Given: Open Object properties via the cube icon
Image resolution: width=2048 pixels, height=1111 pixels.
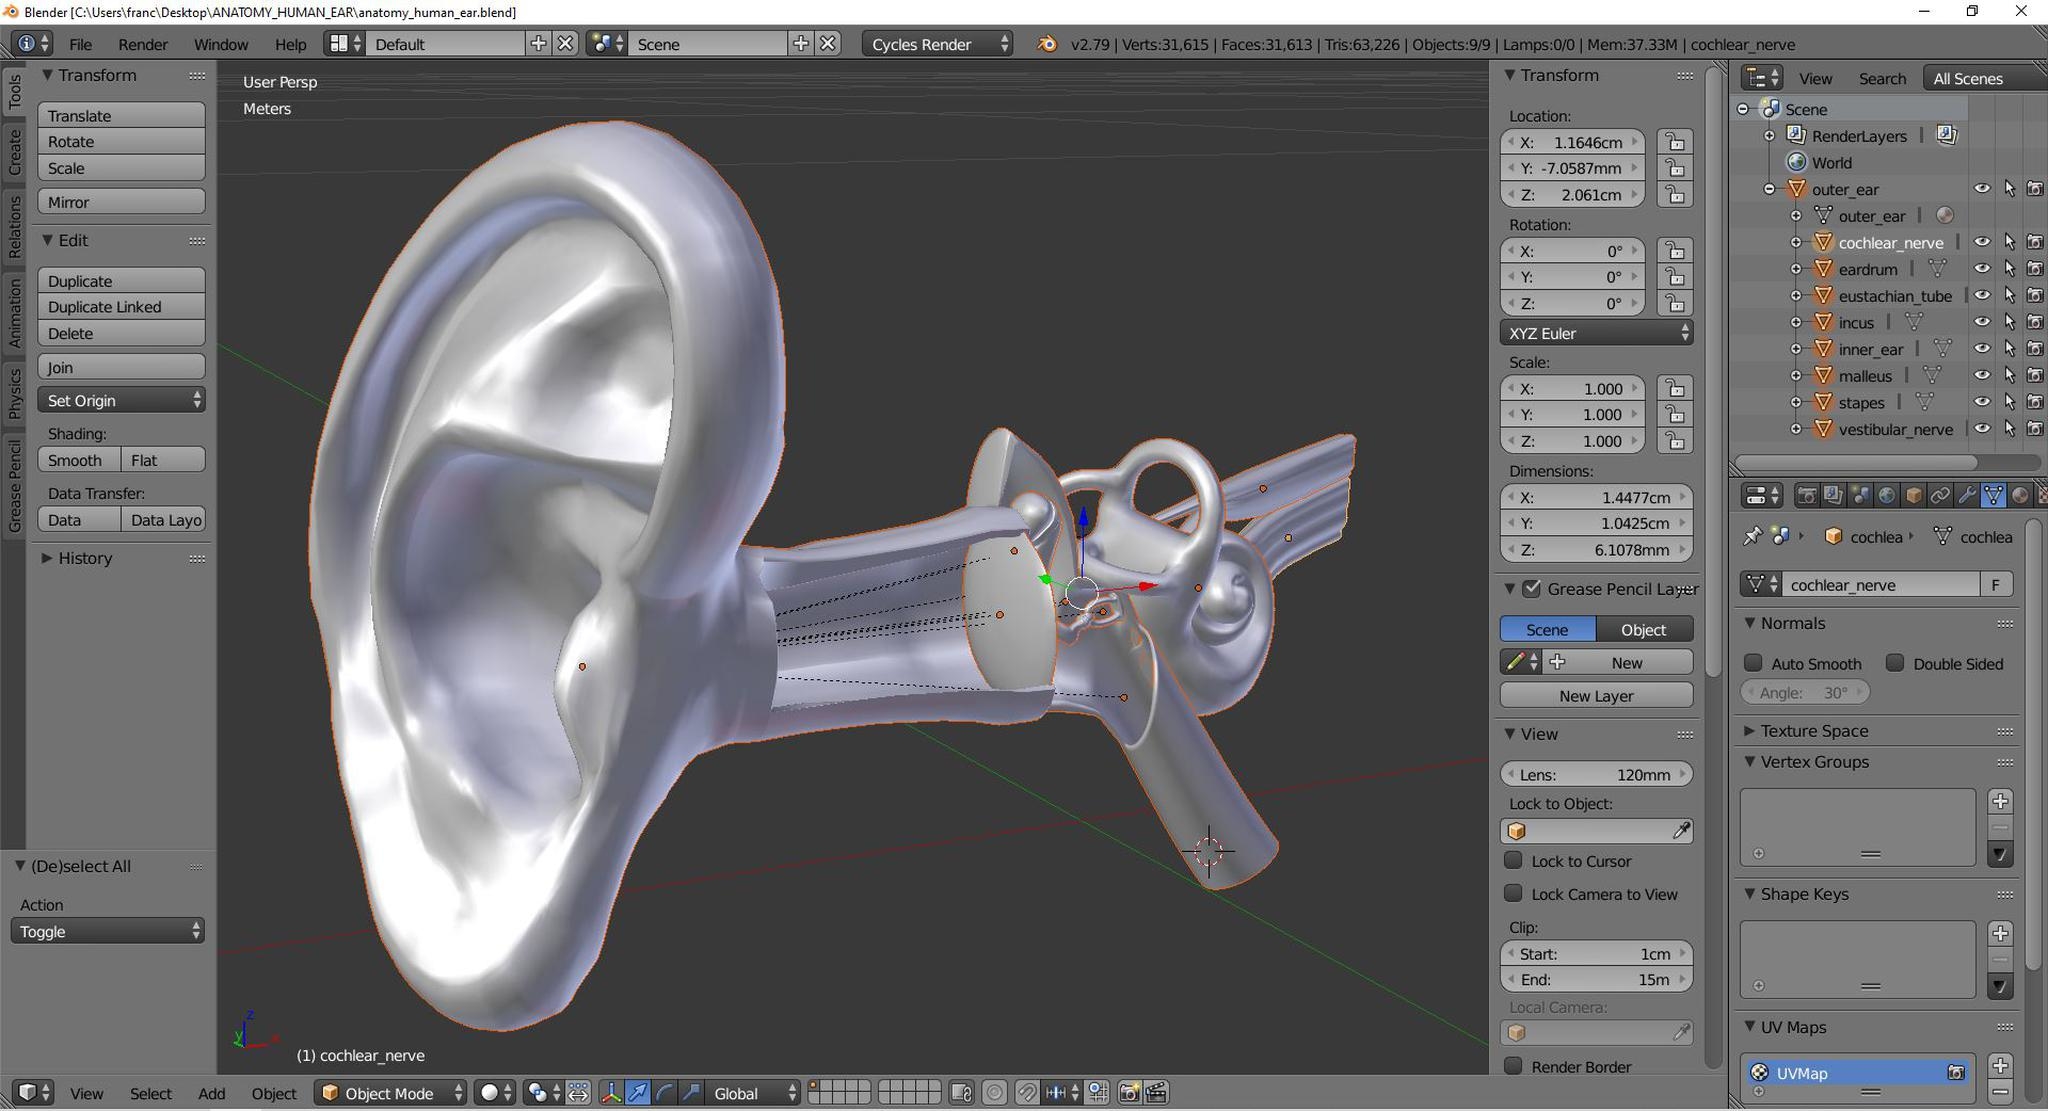Looking at the screenshot, I should [x=1913, y=495].
